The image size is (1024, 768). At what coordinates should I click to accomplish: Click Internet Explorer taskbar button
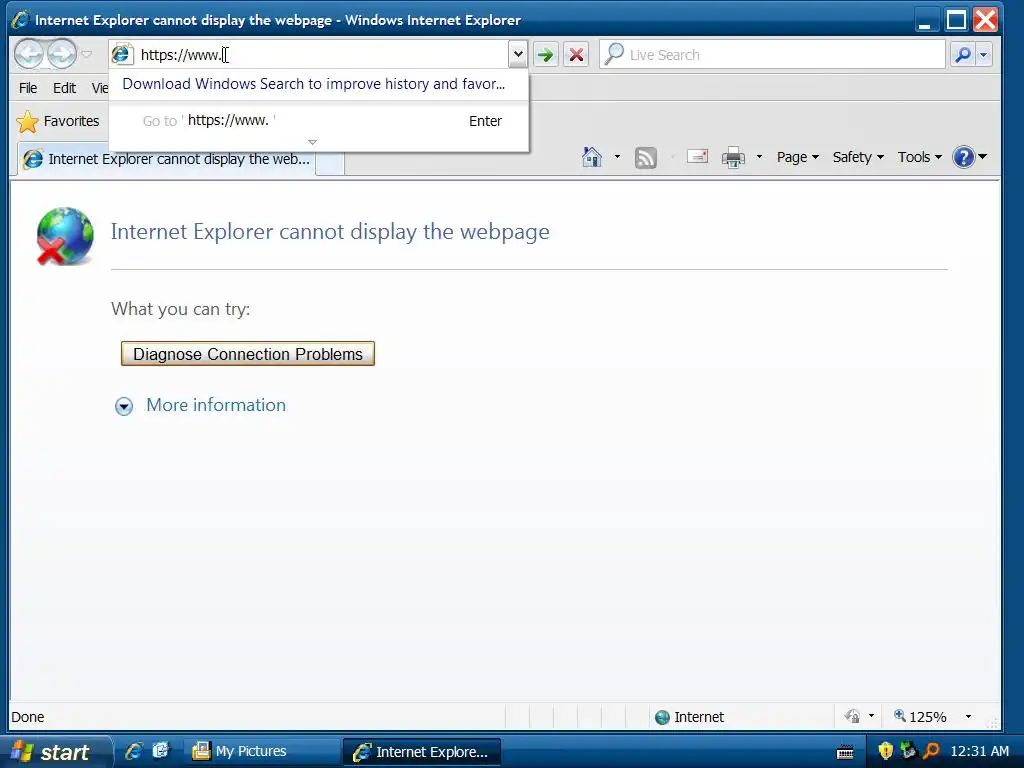[422, 752]
